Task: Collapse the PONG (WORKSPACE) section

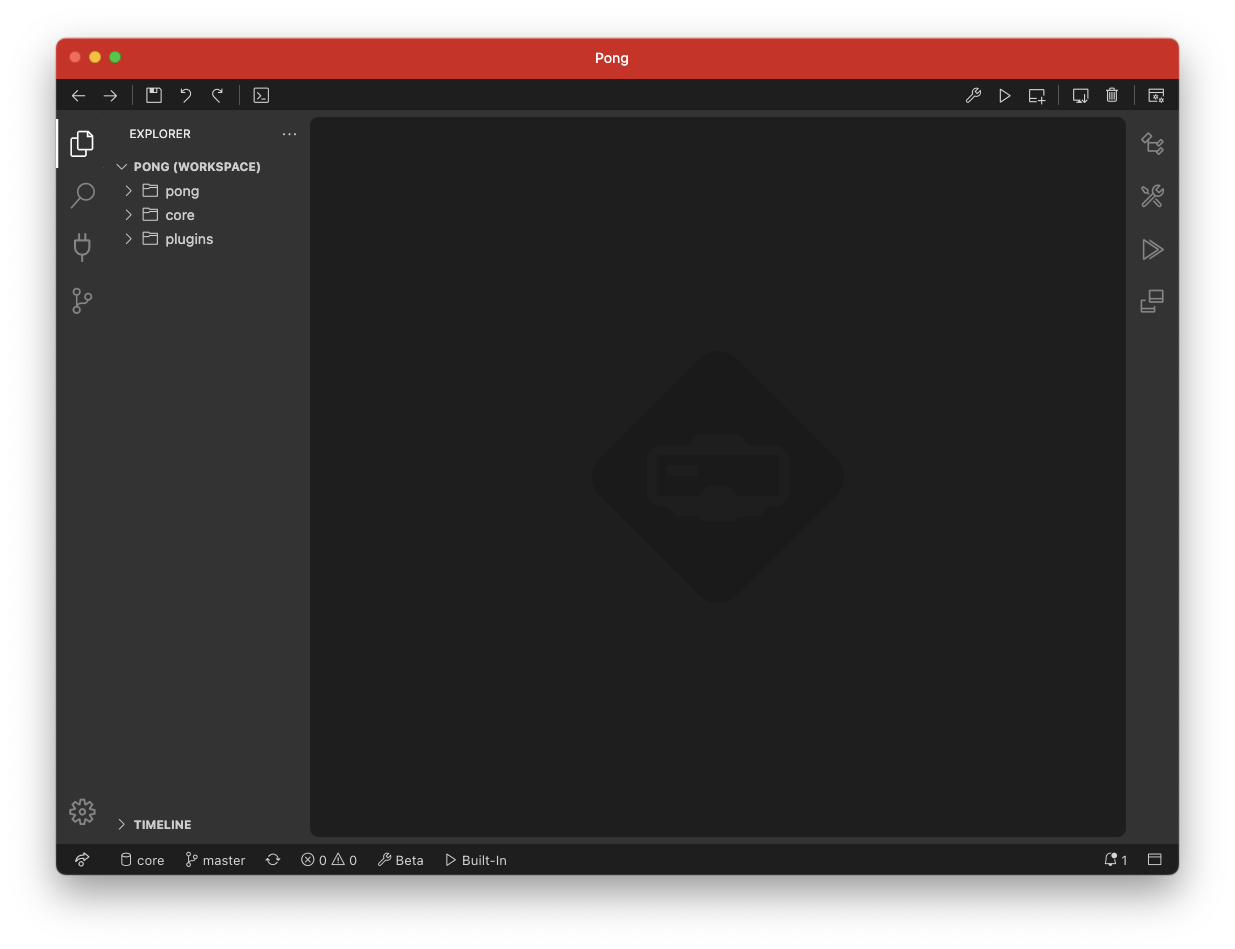Action: click(122, 167)
